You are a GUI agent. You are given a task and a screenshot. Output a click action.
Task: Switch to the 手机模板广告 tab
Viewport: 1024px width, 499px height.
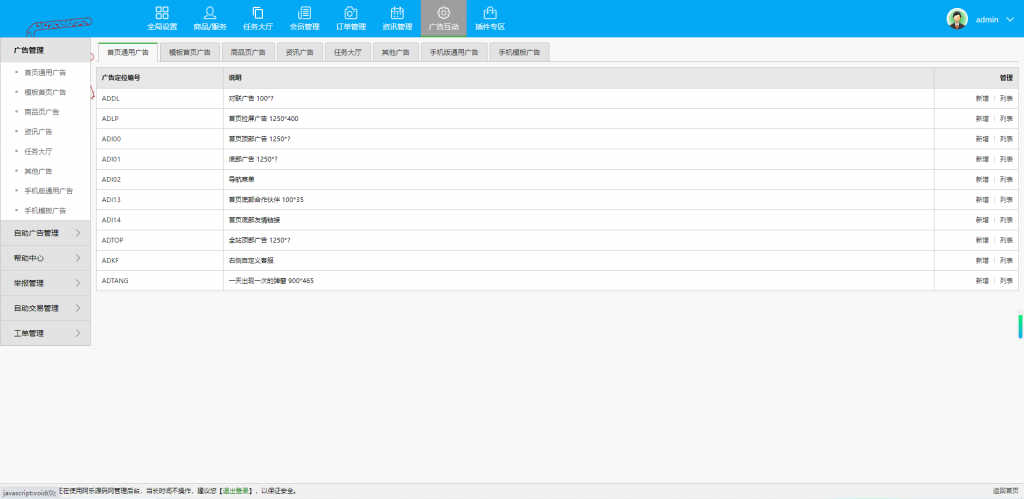519,52
